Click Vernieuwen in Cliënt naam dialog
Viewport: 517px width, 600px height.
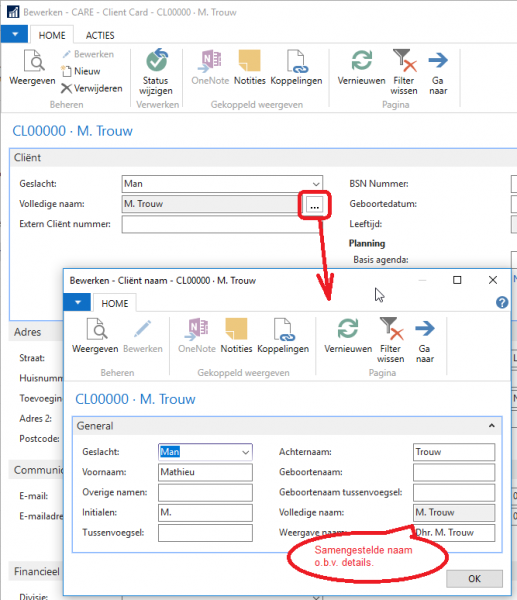pos(348,335)
